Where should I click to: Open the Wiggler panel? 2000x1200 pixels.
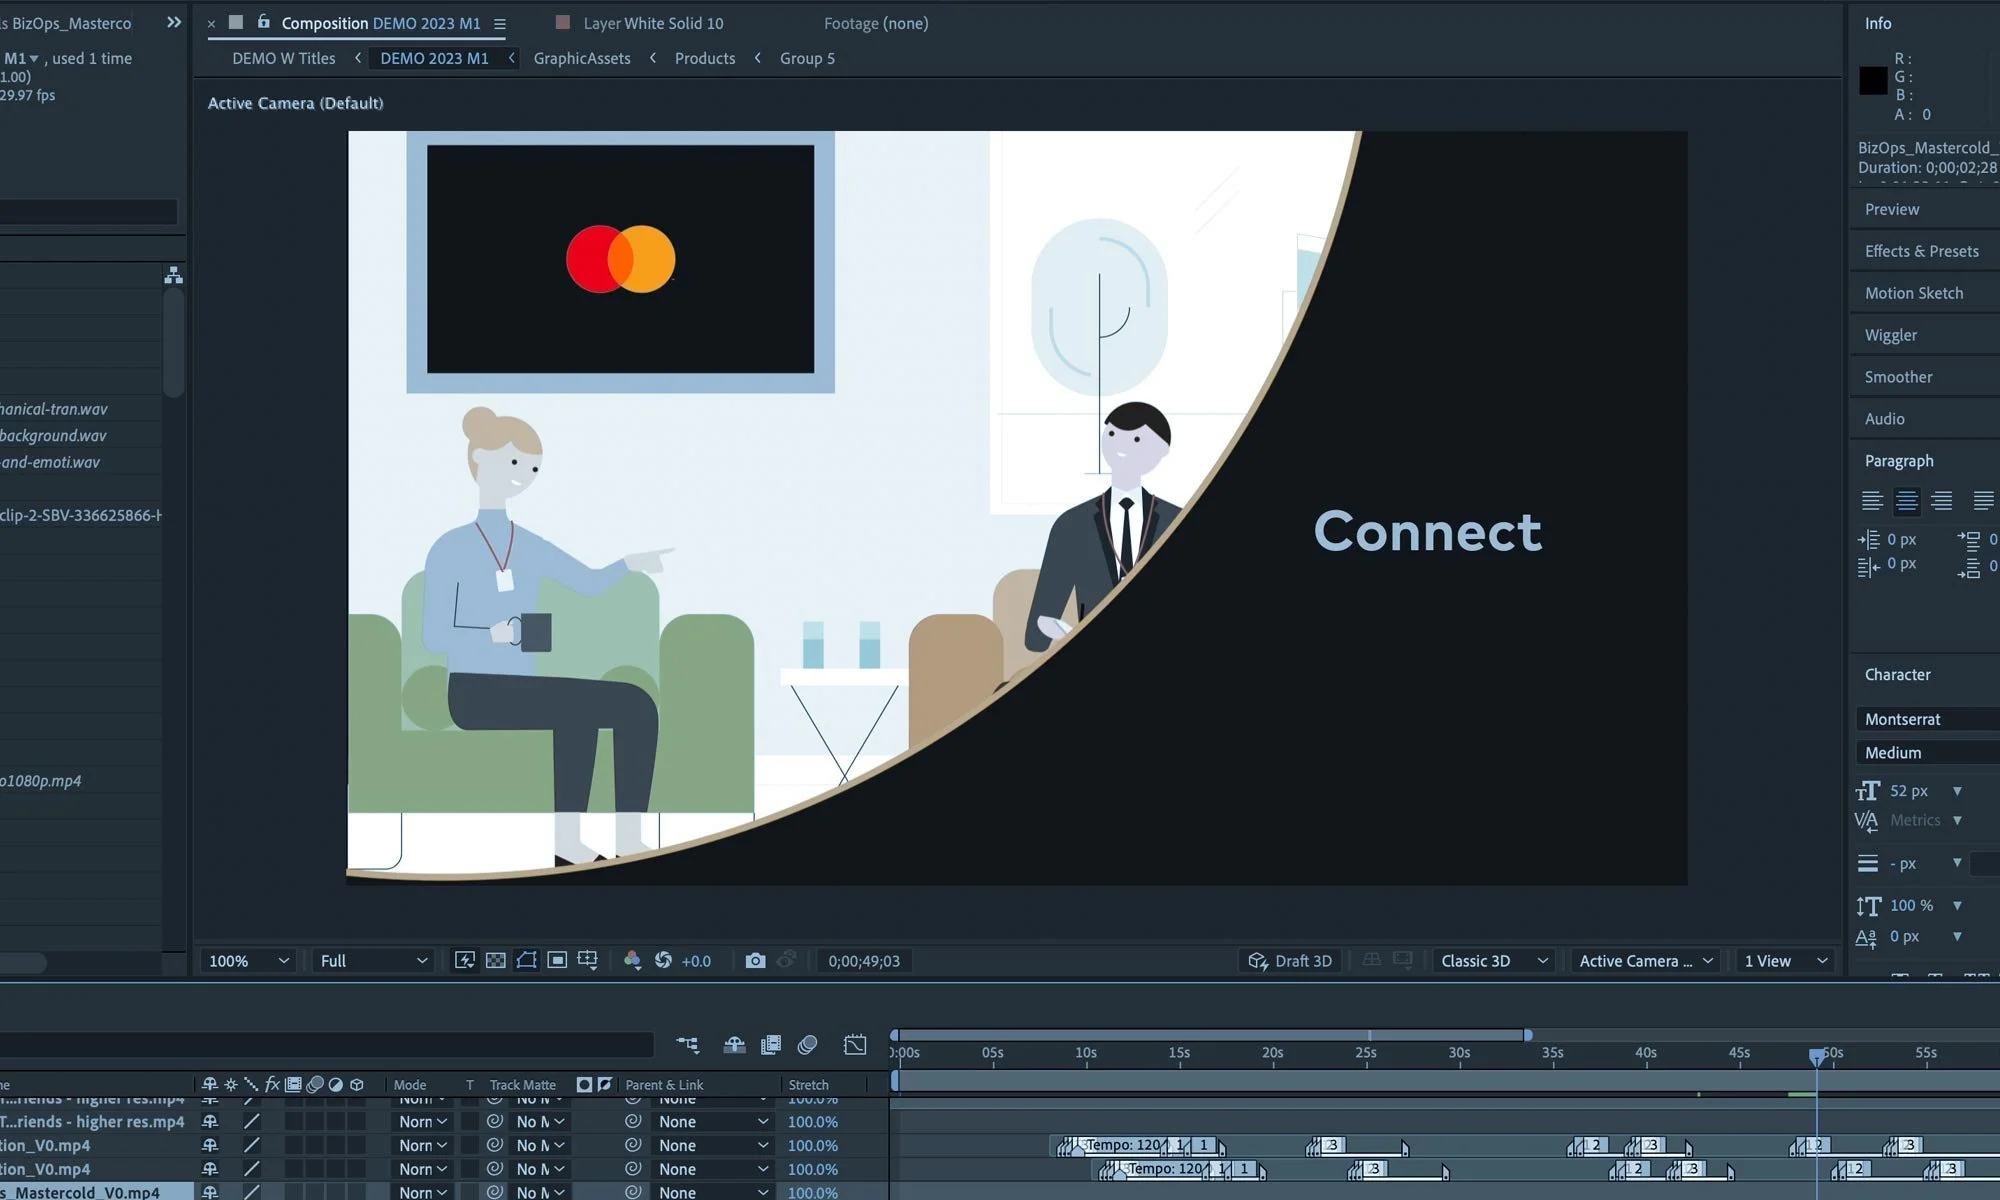[1890, 335]
